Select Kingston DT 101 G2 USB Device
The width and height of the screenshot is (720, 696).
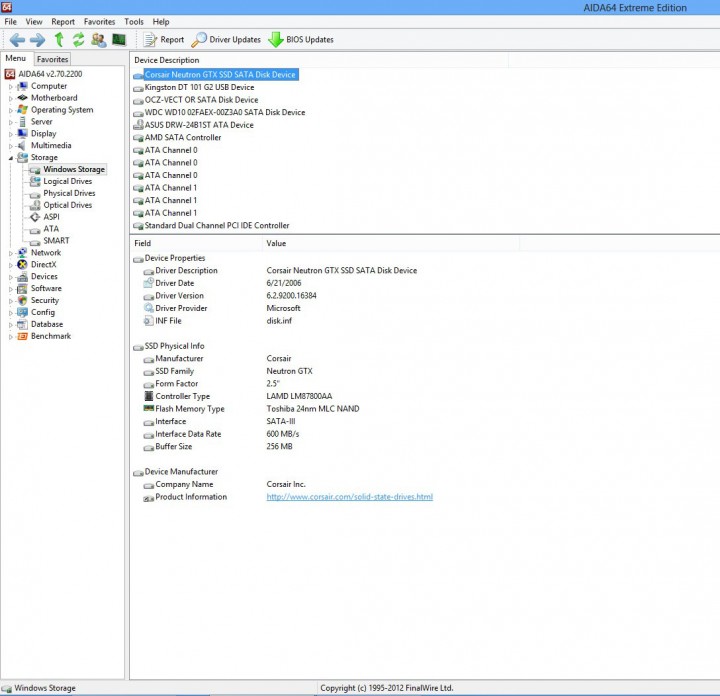coord(199,87)
